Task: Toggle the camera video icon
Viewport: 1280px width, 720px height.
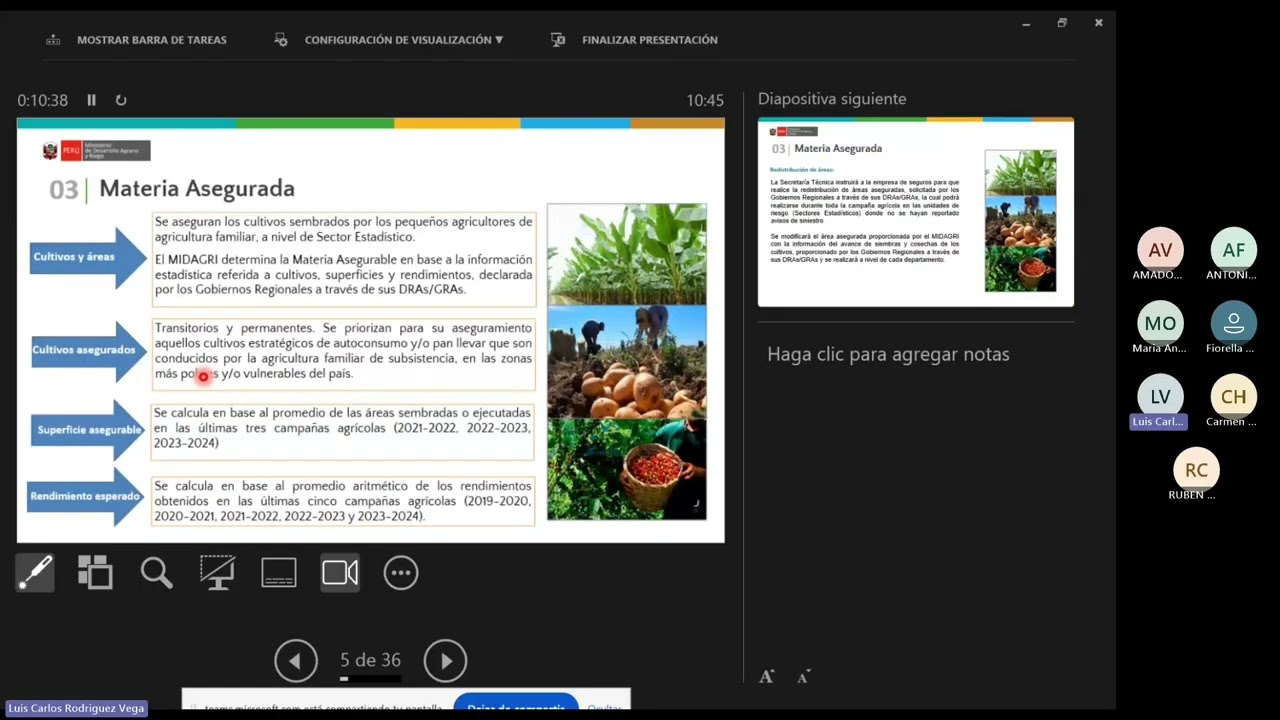Action: [x=340, y=572]
